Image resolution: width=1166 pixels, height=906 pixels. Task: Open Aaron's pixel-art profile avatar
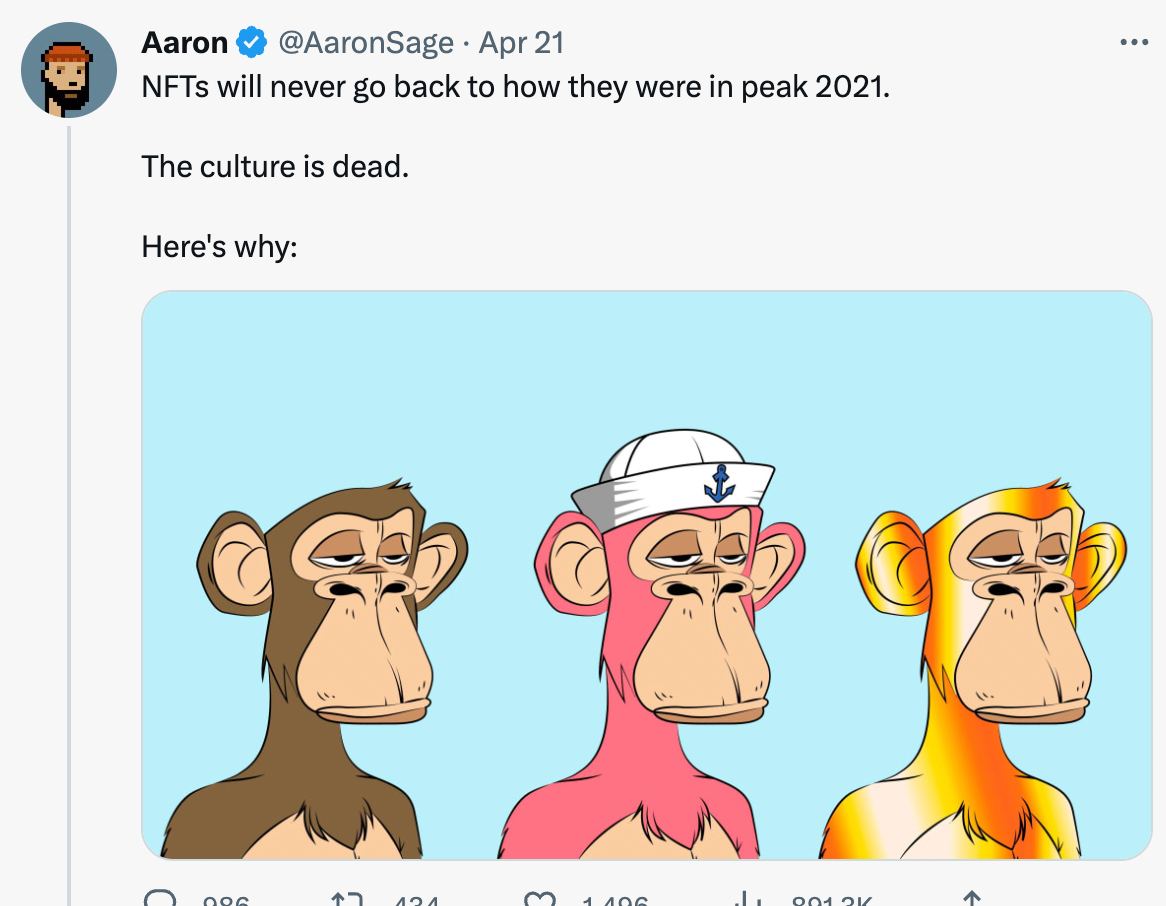[x=68, y=69]
